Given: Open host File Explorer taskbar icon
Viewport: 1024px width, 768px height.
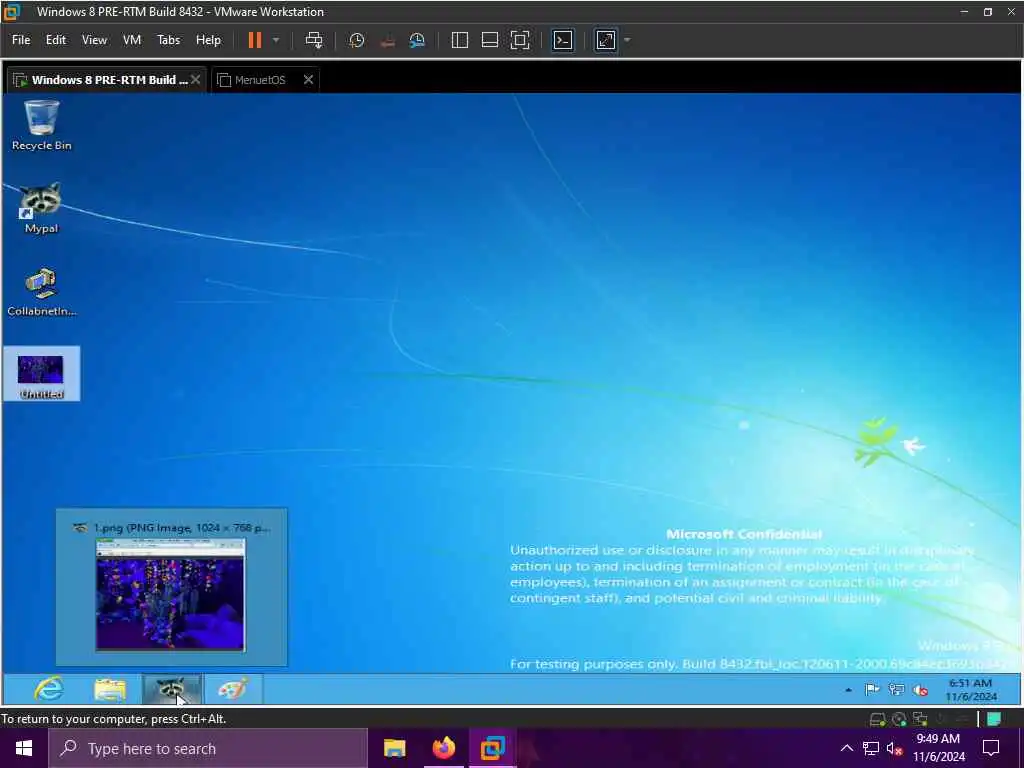Looking at the screenshot, I should click(x=394, y=748).
